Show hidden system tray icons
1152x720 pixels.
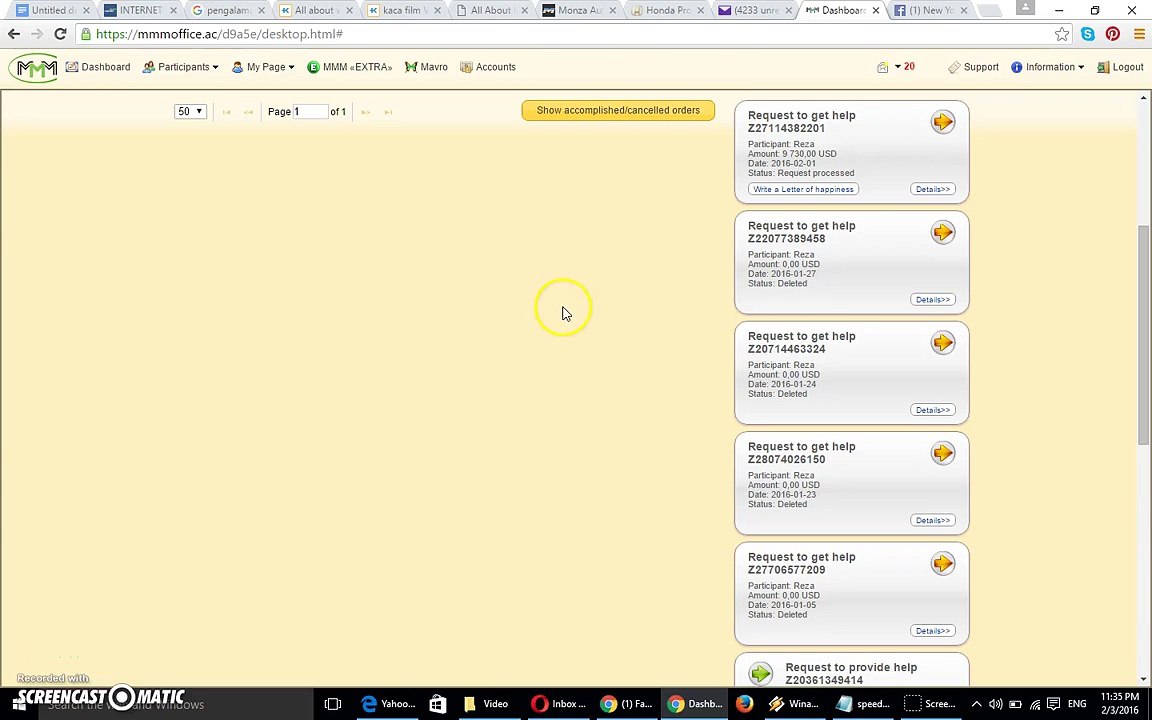click(x=976, y=704)
